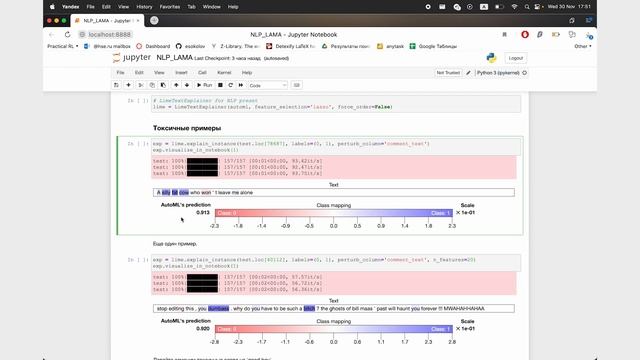640x360 pixels.
Task: Click the Wi-Fi status icon
Action: [x=514, y=7]
